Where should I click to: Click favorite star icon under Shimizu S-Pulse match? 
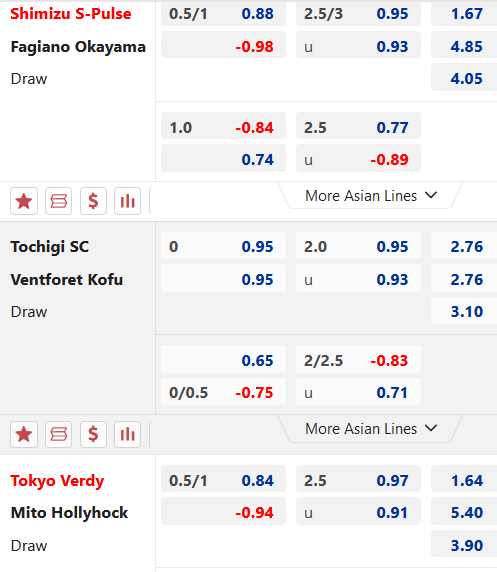click(24, 201)
